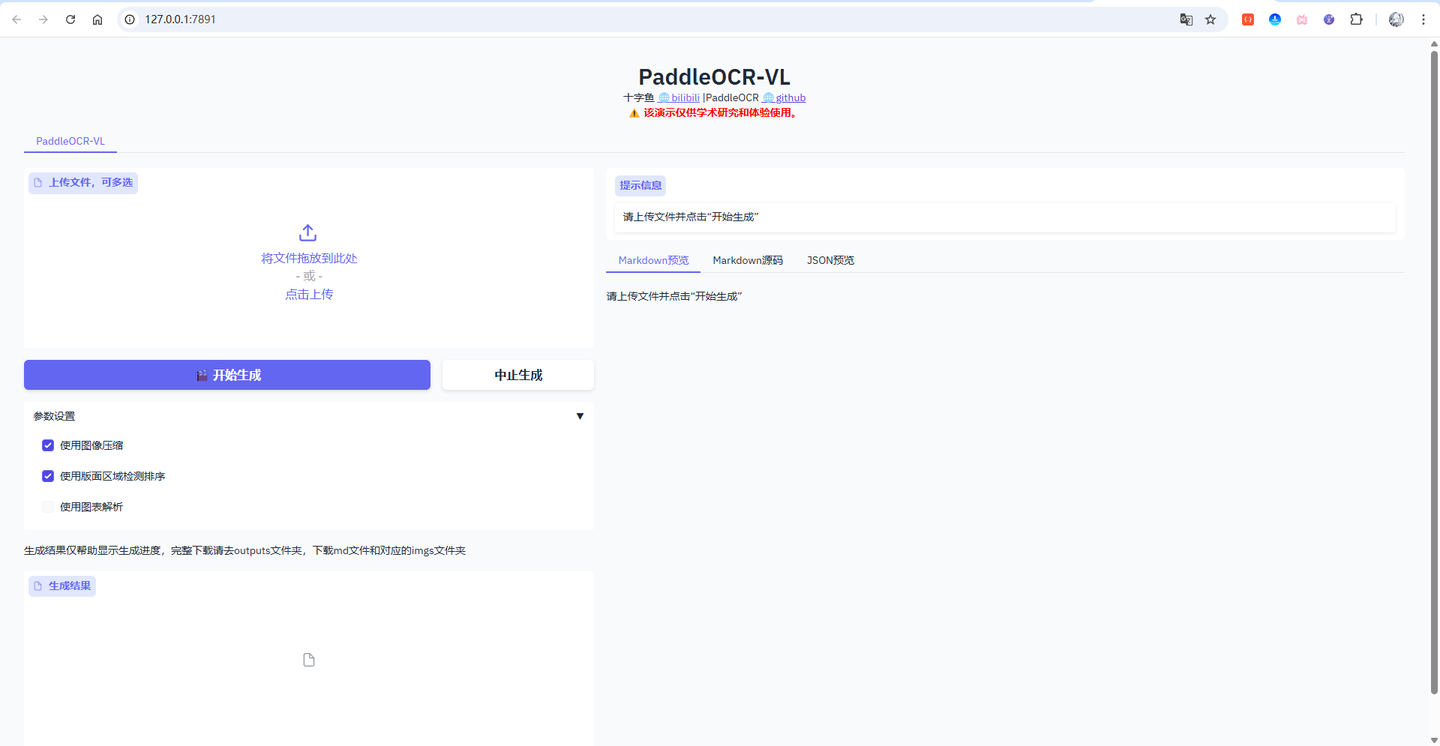Screen dimensions: 1440x746
Task: Click the 开始生成 button
Action: (227, 374)
